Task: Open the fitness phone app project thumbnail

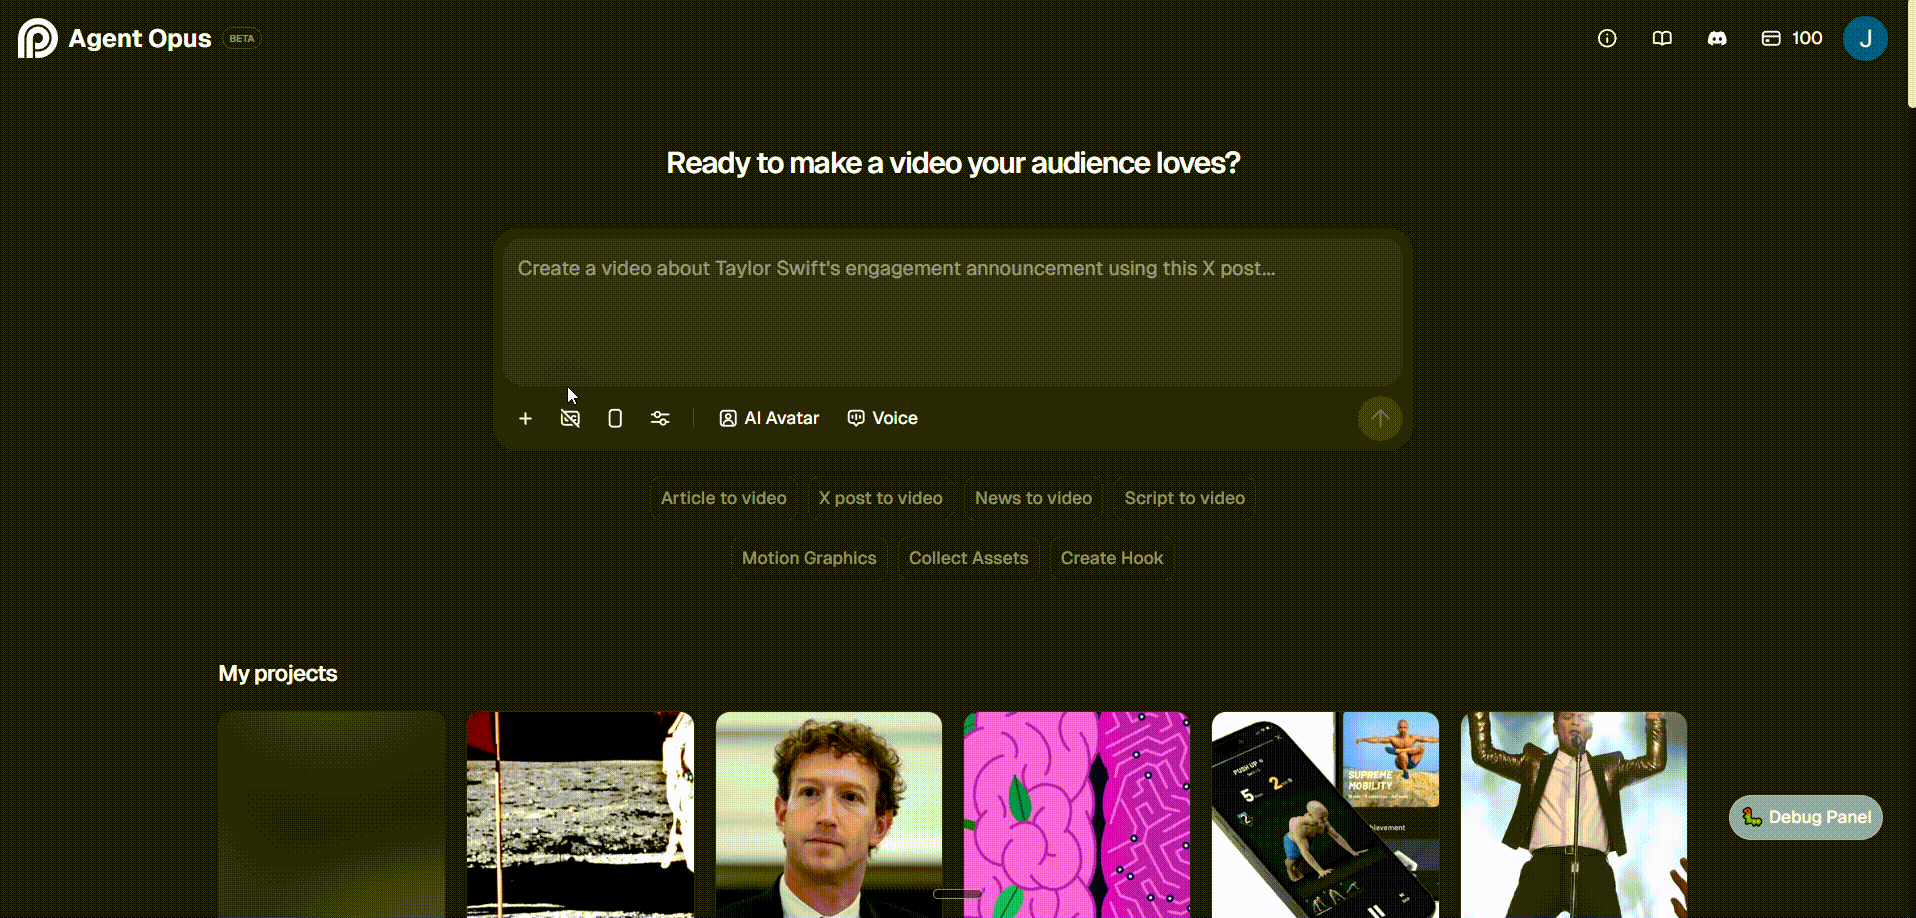Action: tap(1325, 814)
